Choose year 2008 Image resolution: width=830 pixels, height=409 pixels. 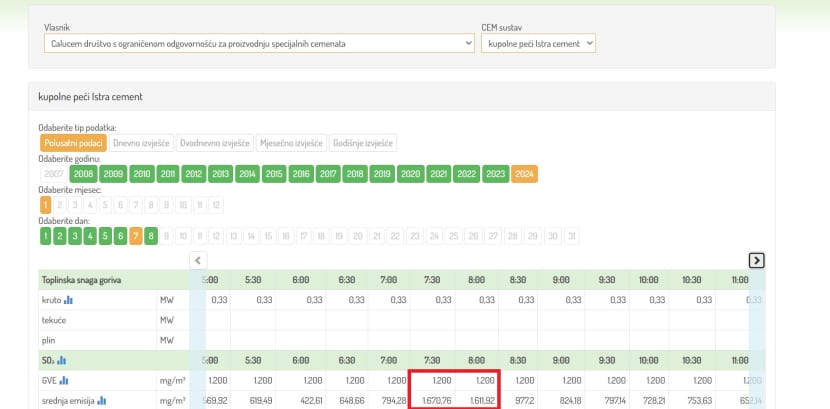[83, 174]
